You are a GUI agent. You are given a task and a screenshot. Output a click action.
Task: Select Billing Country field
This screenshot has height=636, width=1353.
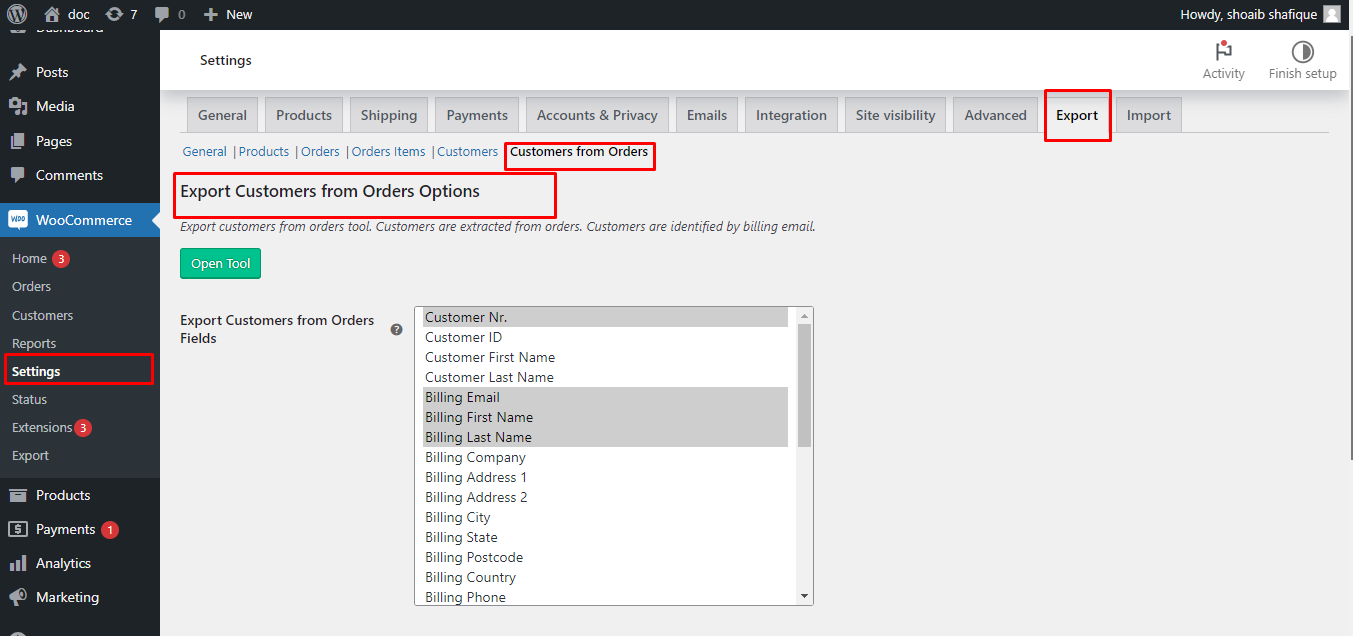coord(605,577)
